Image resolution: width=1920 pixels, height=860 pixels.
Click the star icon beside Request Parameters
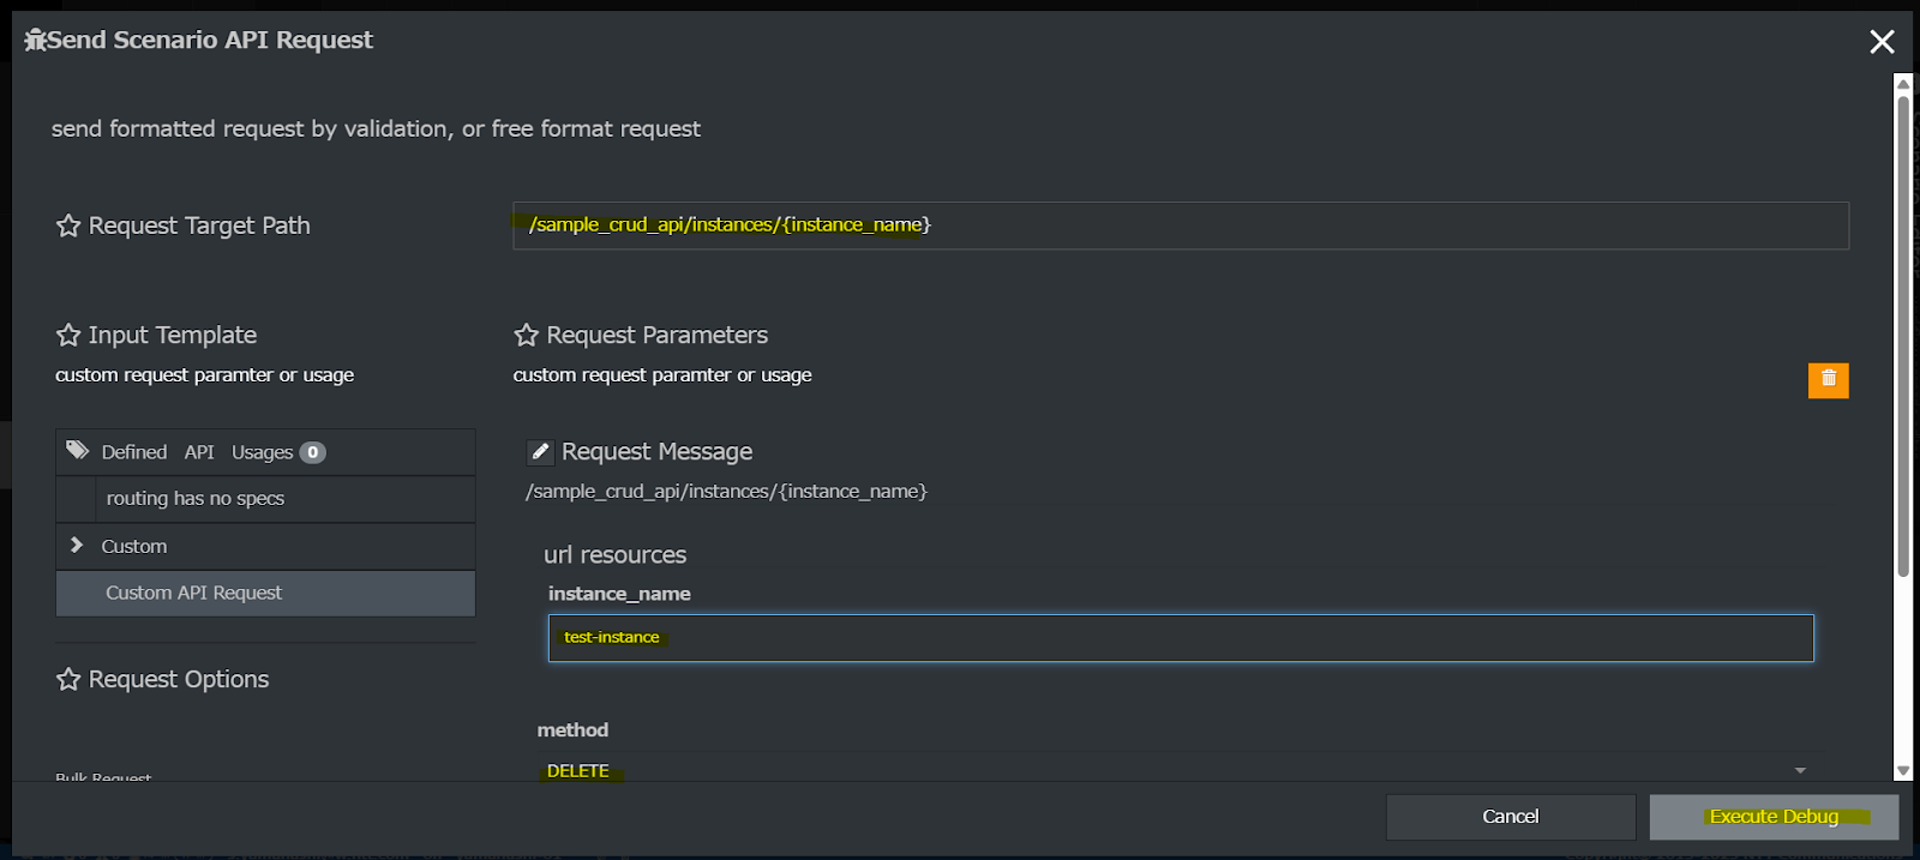coord(526,335)
